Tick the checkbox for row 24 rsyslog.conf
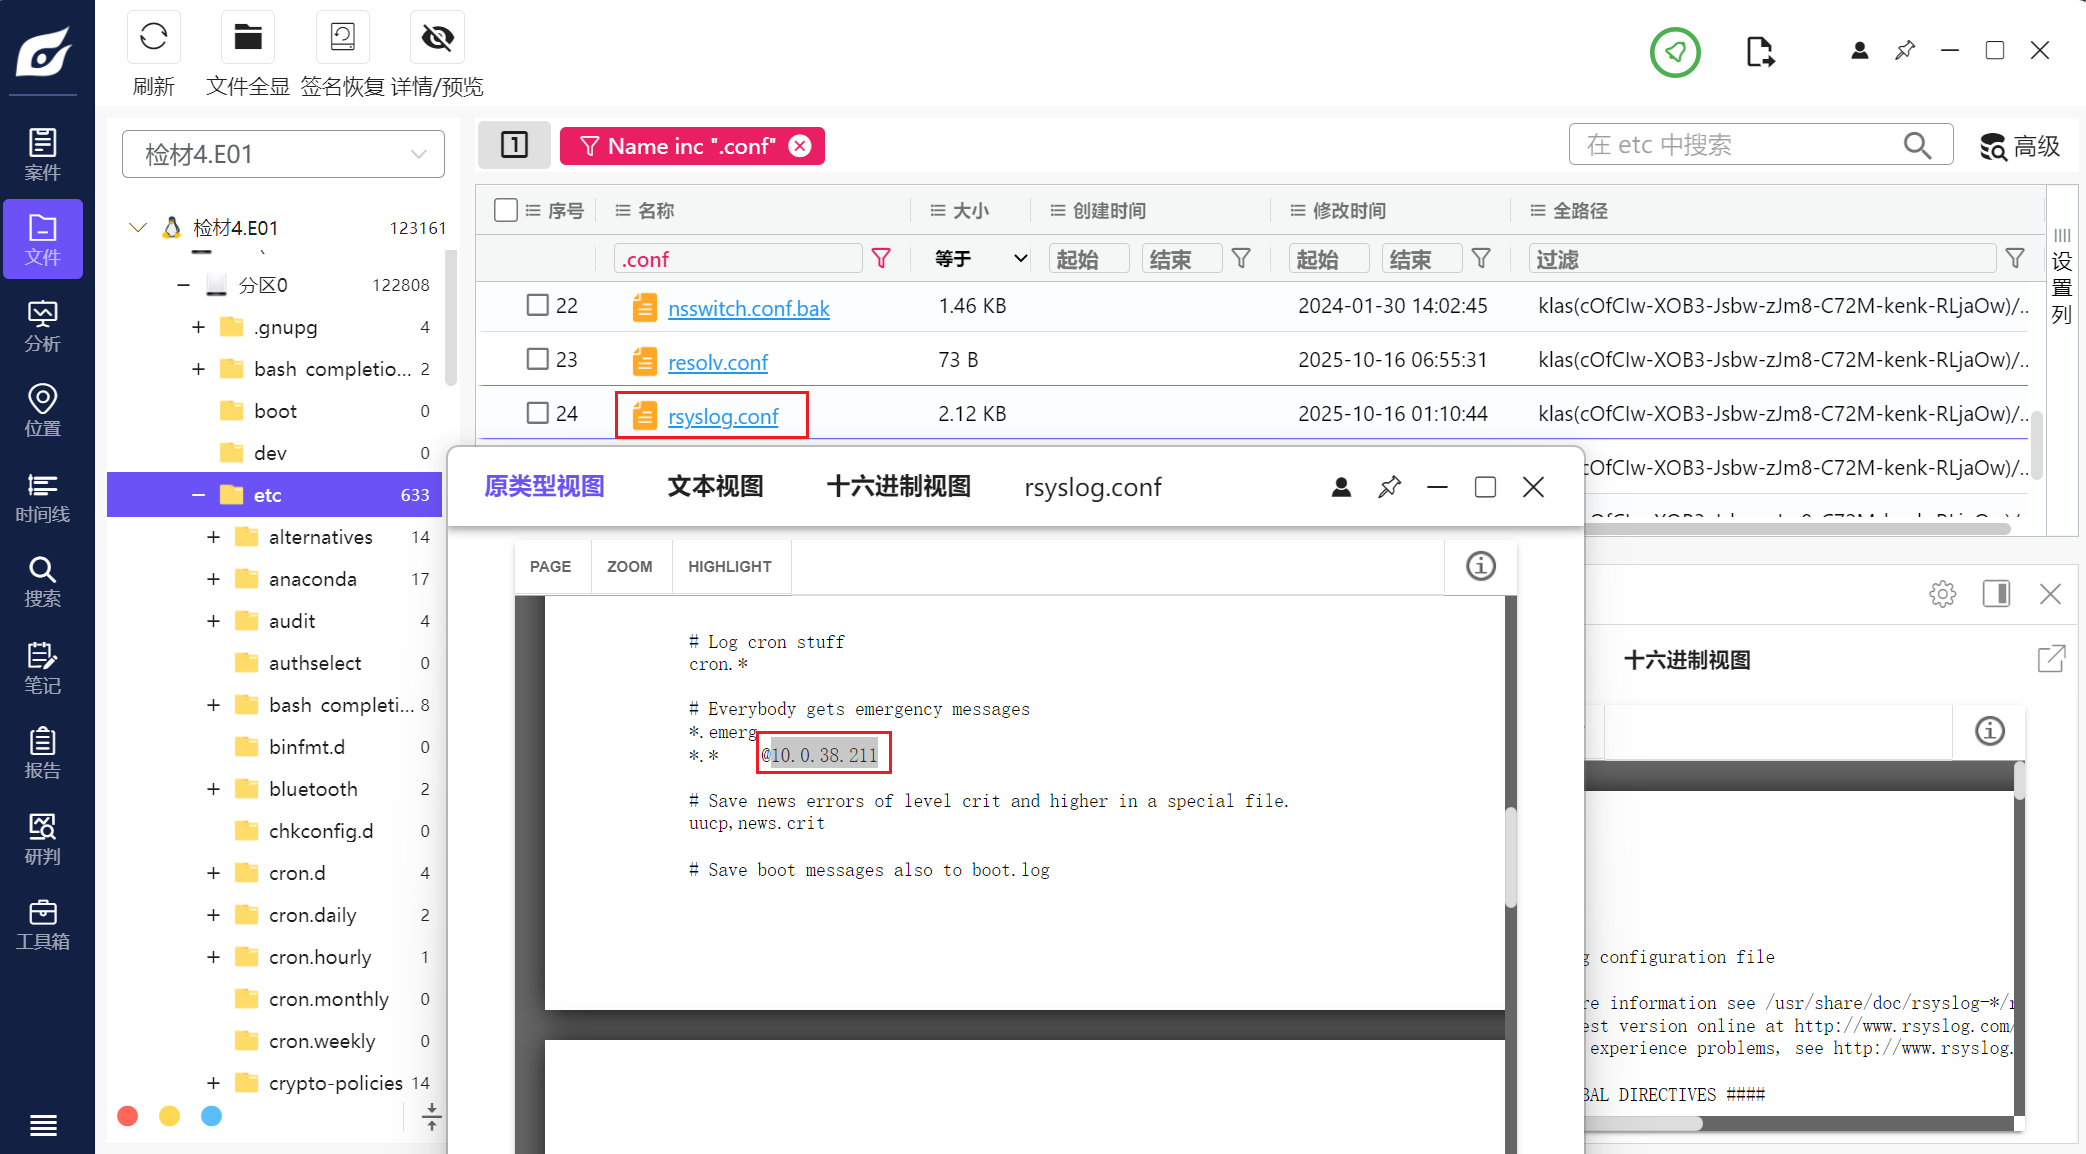 538,413
